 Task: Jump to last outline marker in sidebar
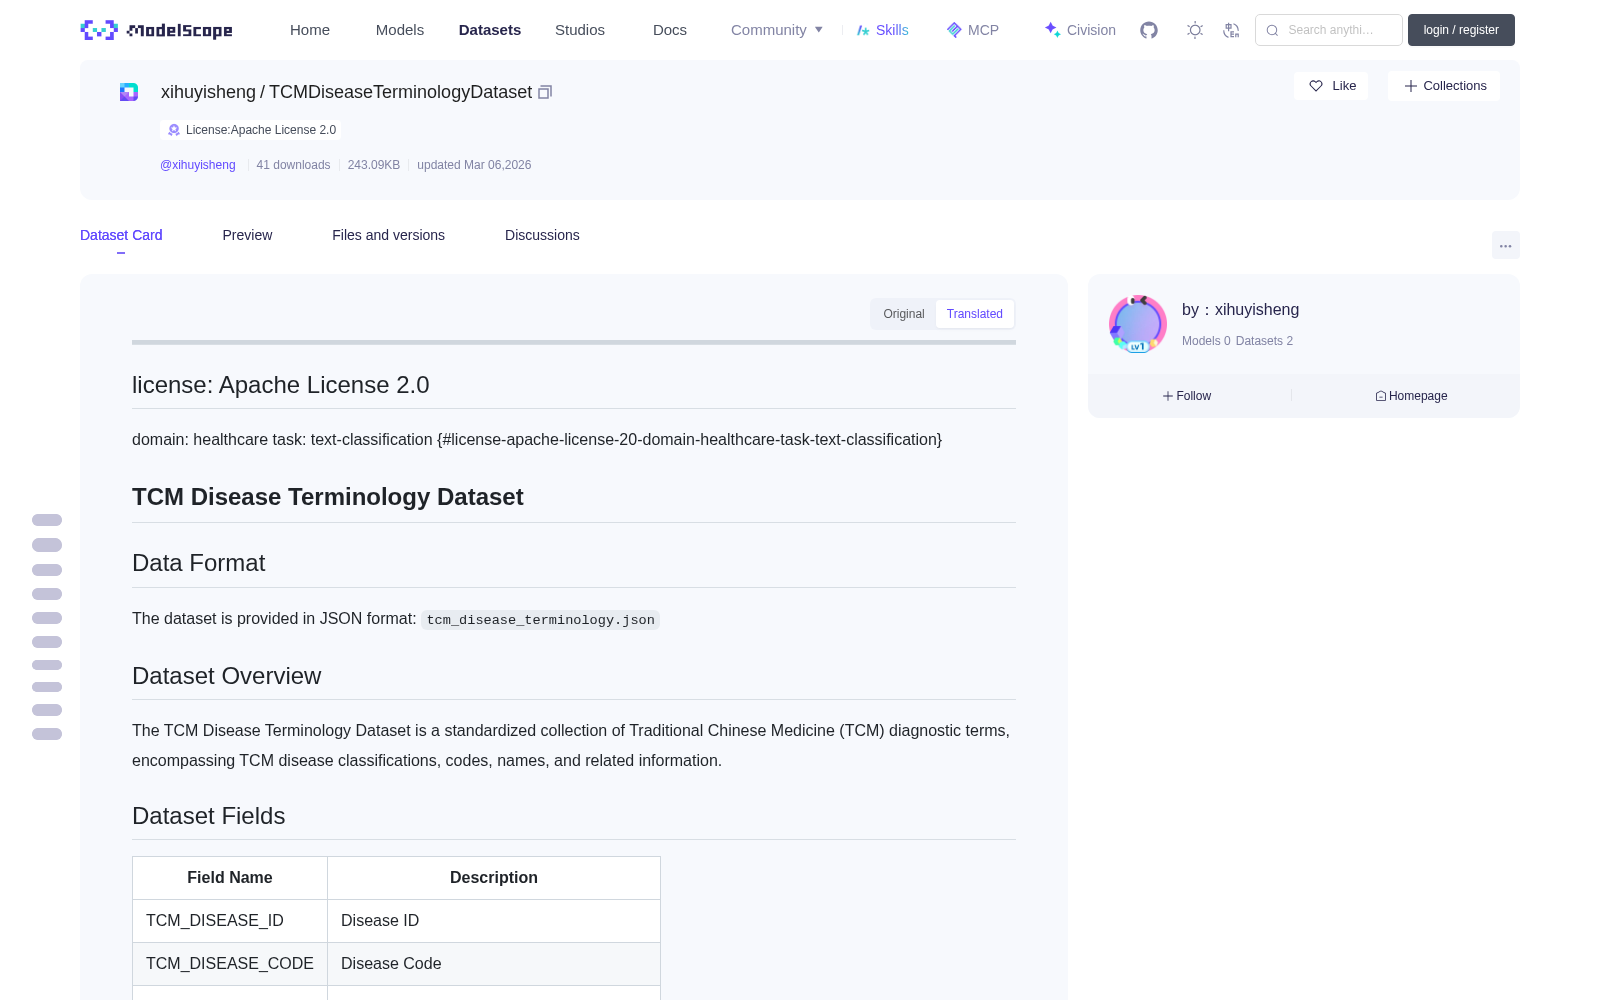click(47, 734)
